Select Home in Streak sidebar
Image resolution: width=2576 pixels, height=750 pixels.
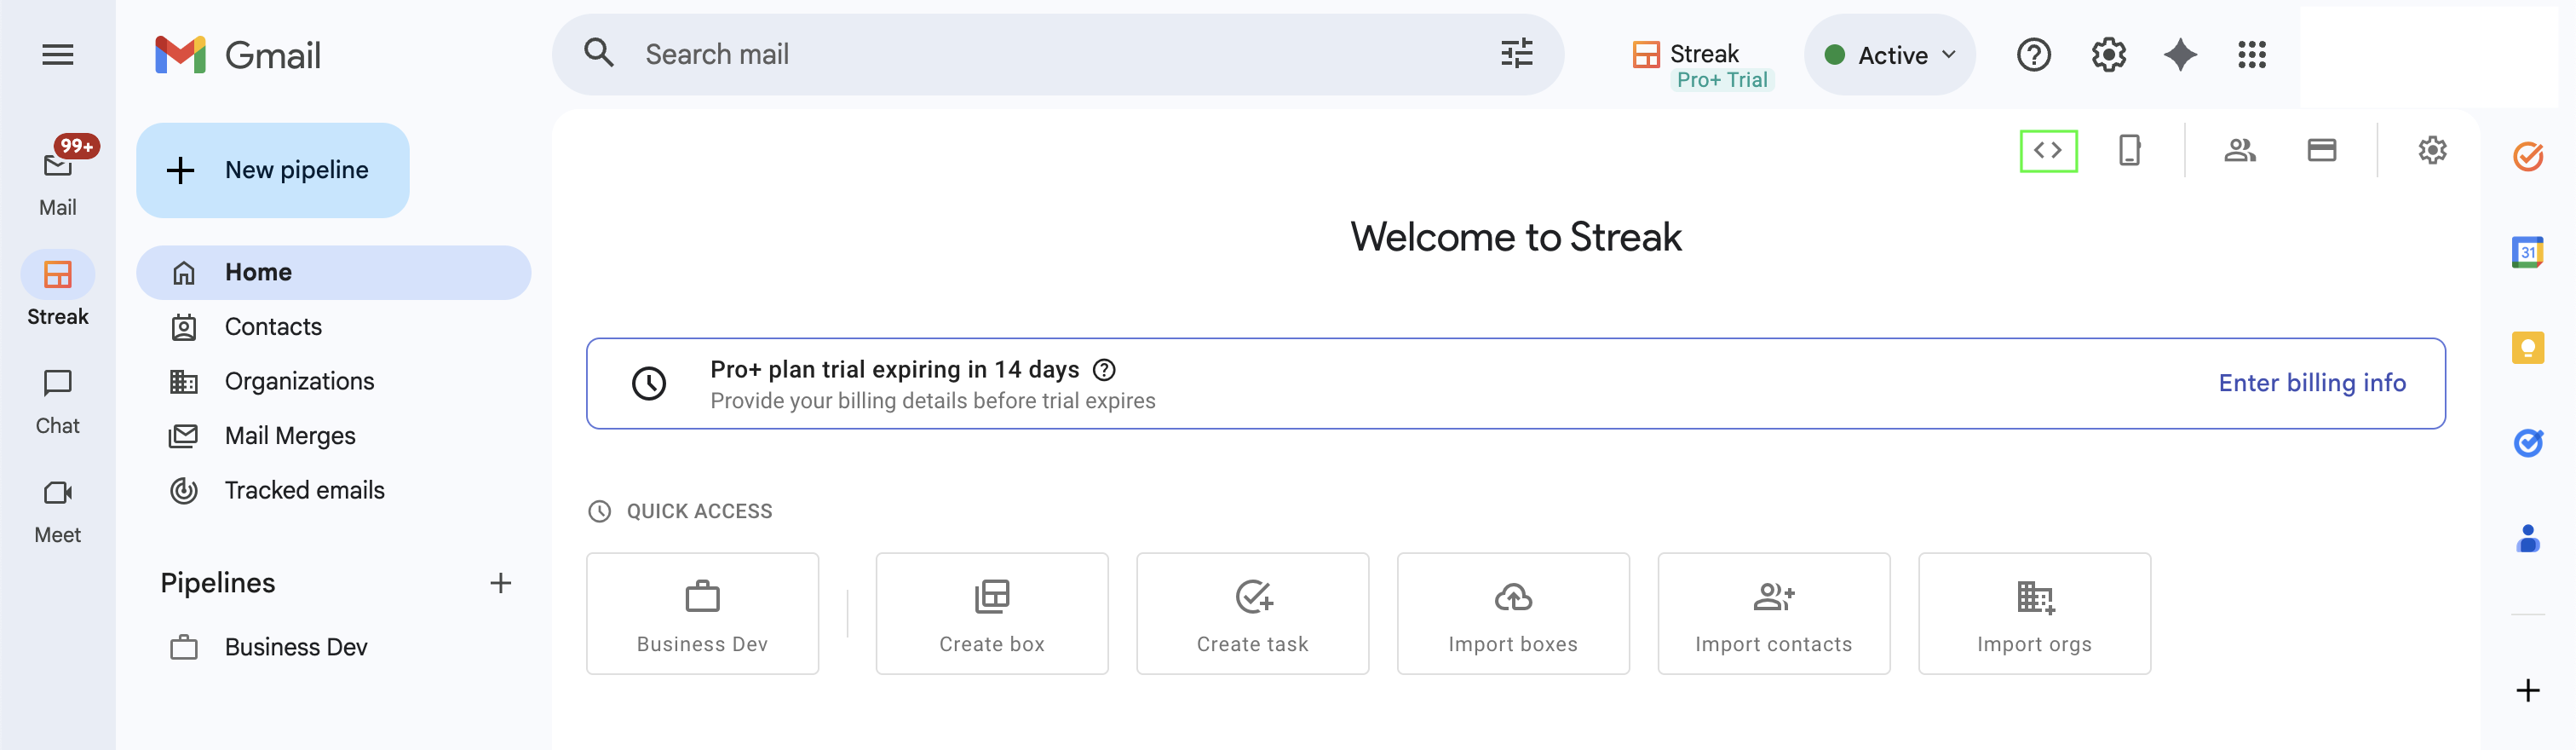coord(333,272)
